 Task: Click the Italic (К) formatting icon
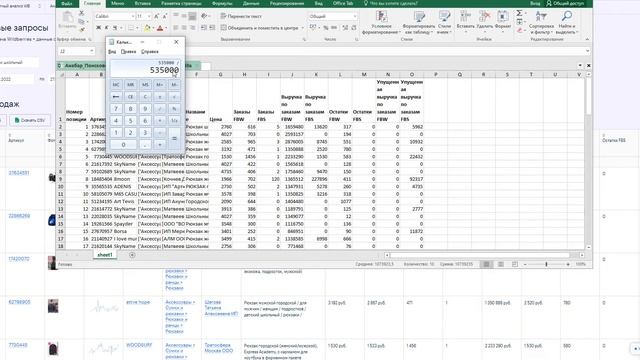click(107, 28)
